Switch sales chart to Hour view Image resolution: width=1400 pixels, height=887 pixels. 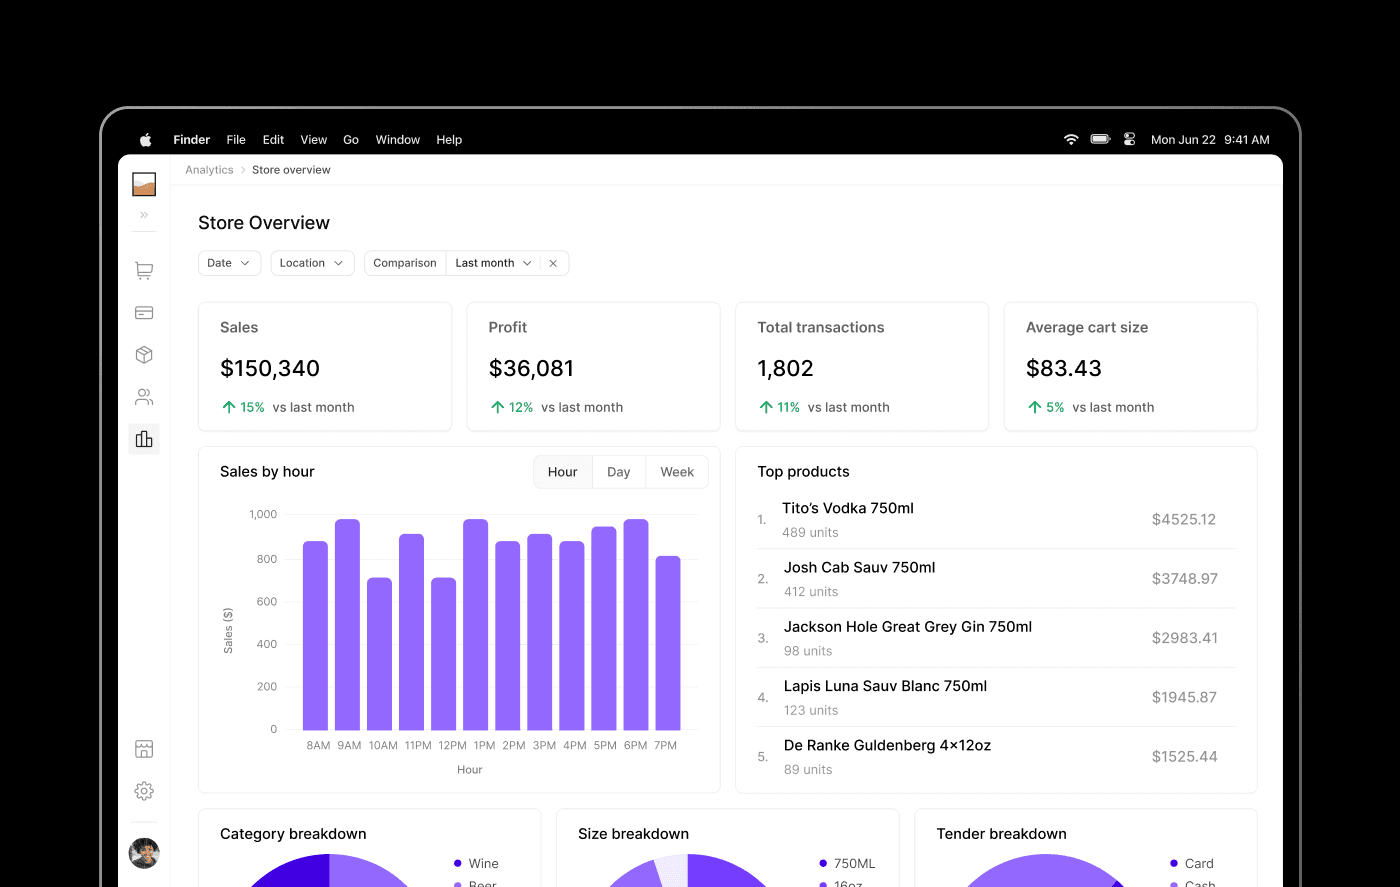[562, 472]
